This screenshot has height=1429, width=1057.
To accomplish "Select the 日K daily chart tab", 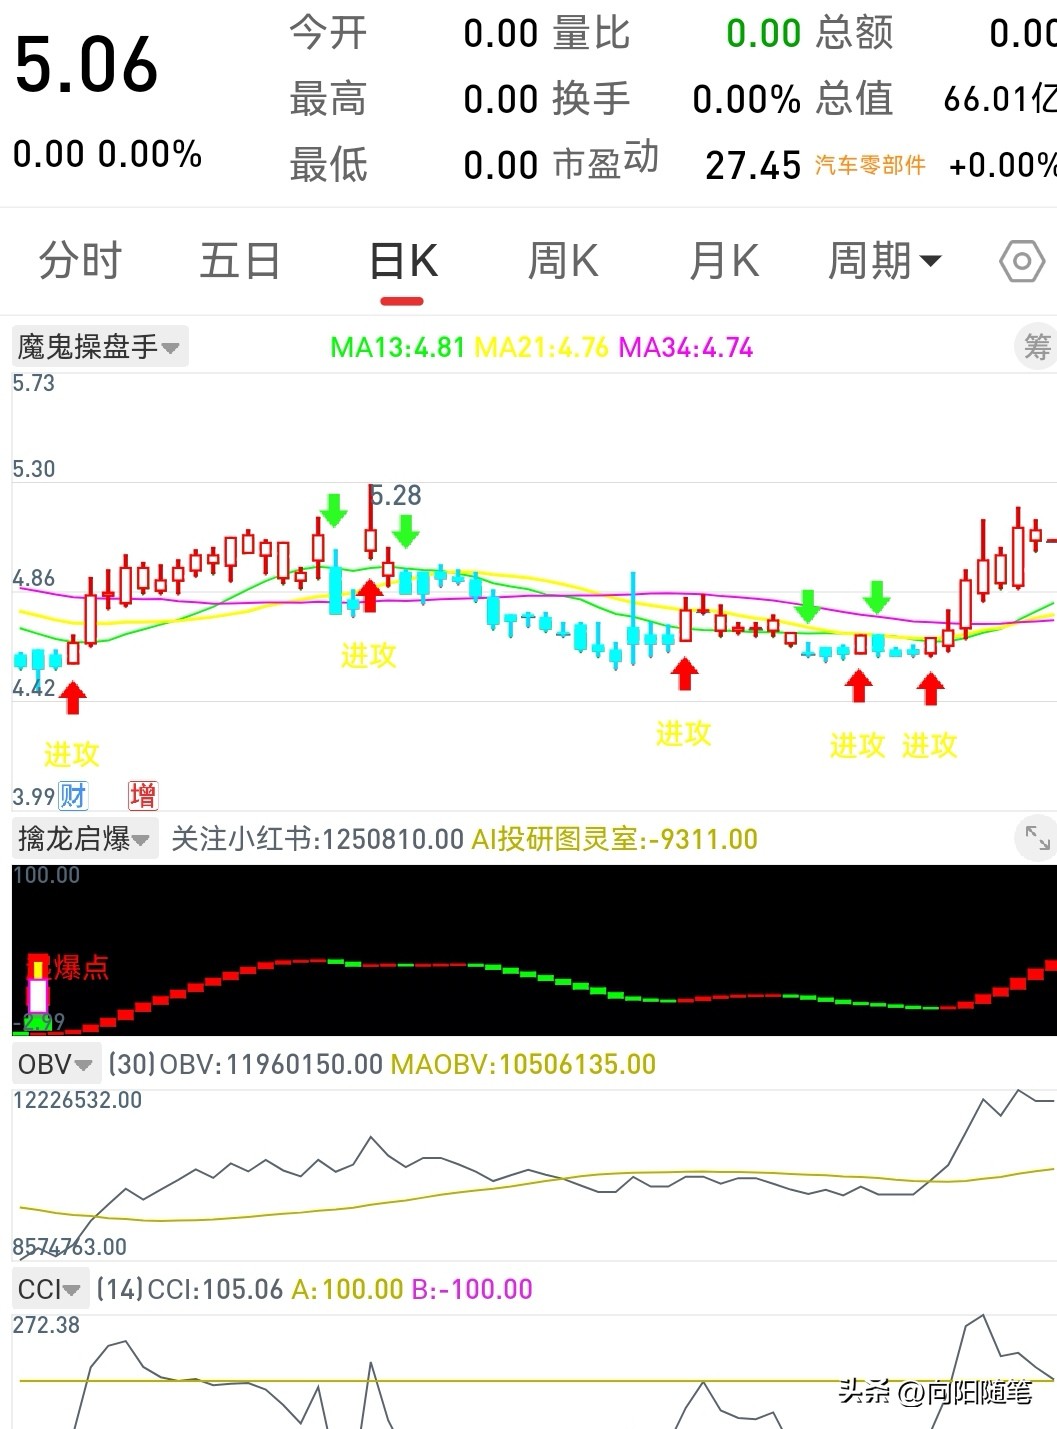I will pos(401,259).
